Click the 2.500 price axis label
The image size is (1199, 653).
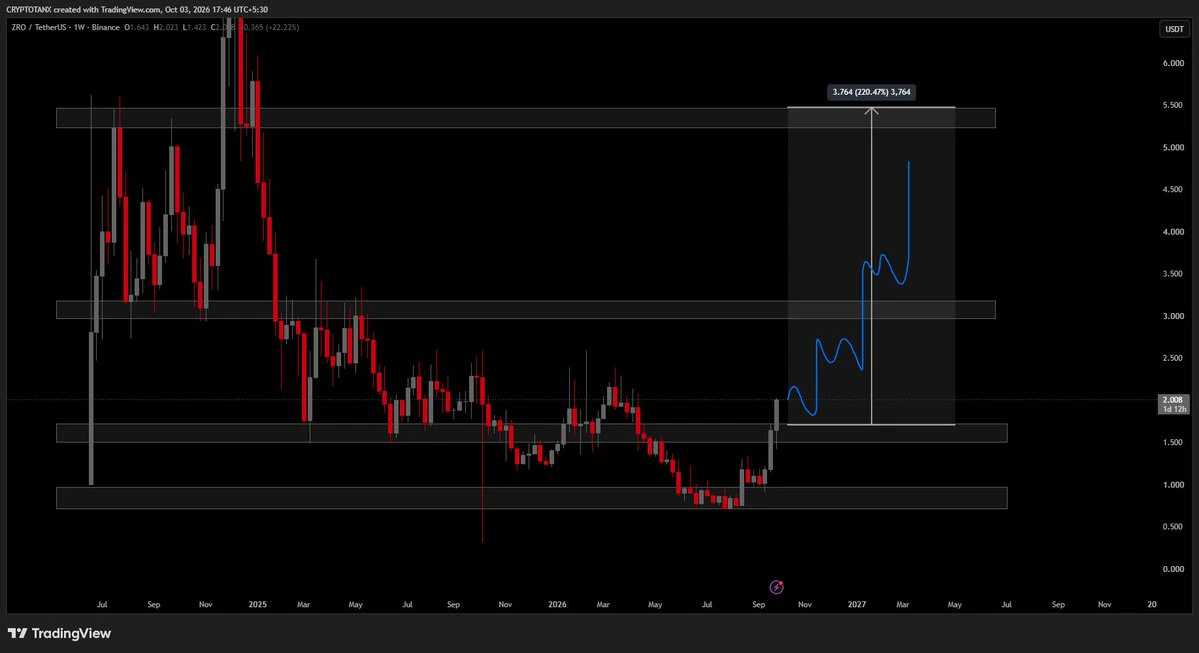(x=1173, y=358)
